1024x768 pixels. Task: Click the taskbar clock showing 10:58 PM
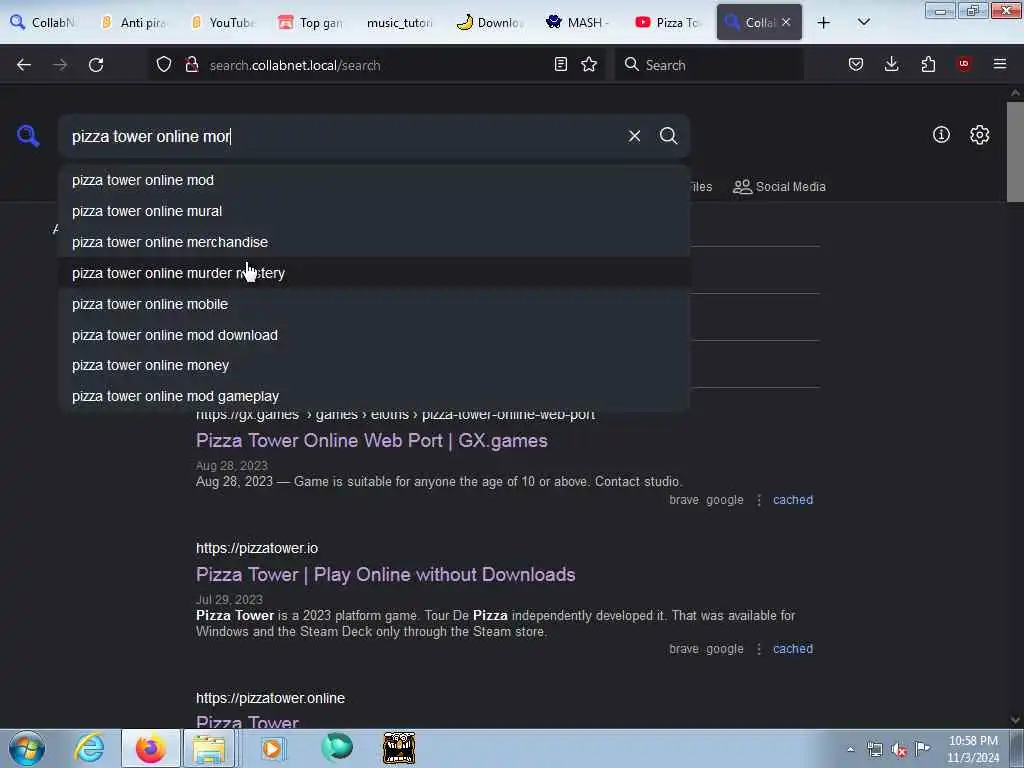(x=973, y=748)
